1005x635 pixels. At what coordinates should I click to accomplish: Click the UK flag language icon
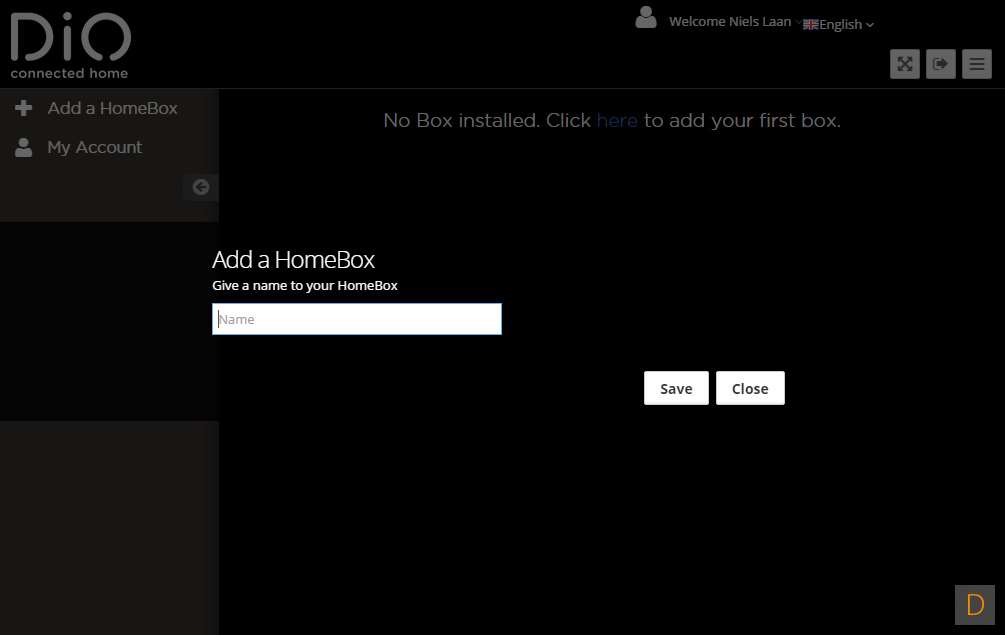click(810, 24)
